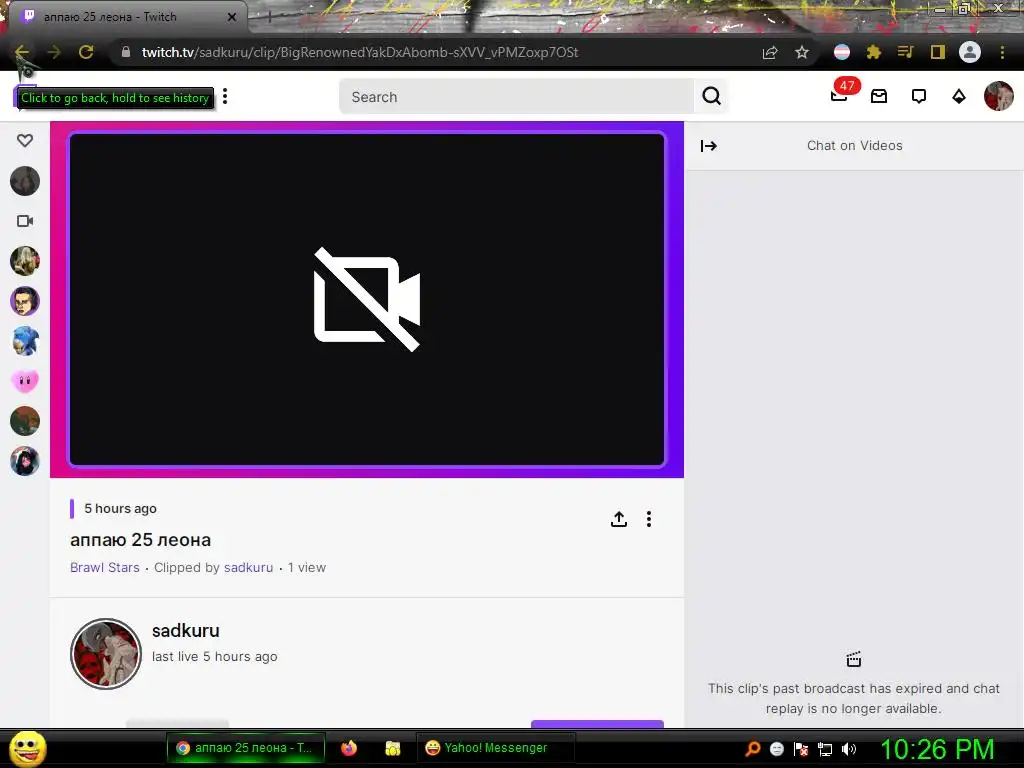Screen dimensions: 1024x768
Task: Click the clip title аппаю 25 леона
Action: click(x=140, y=539)
